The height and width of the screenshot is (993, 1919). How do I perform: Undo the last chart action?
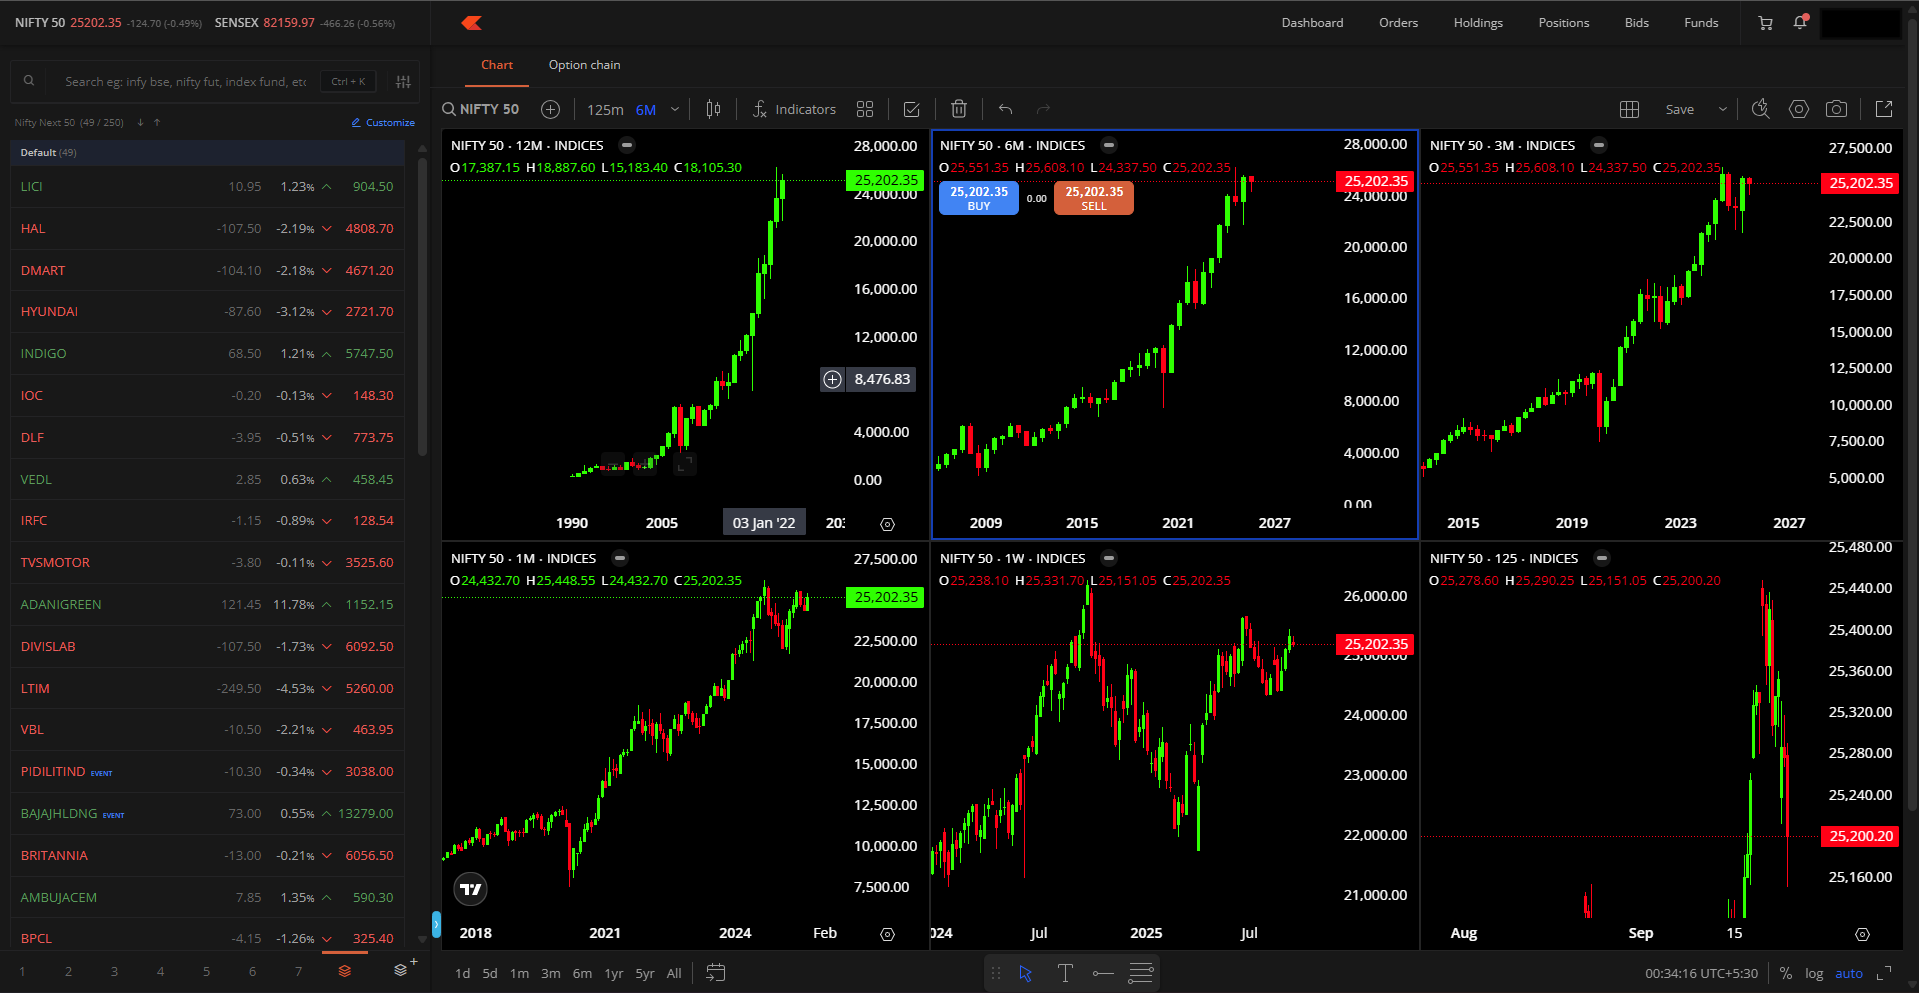(1005, 109)
